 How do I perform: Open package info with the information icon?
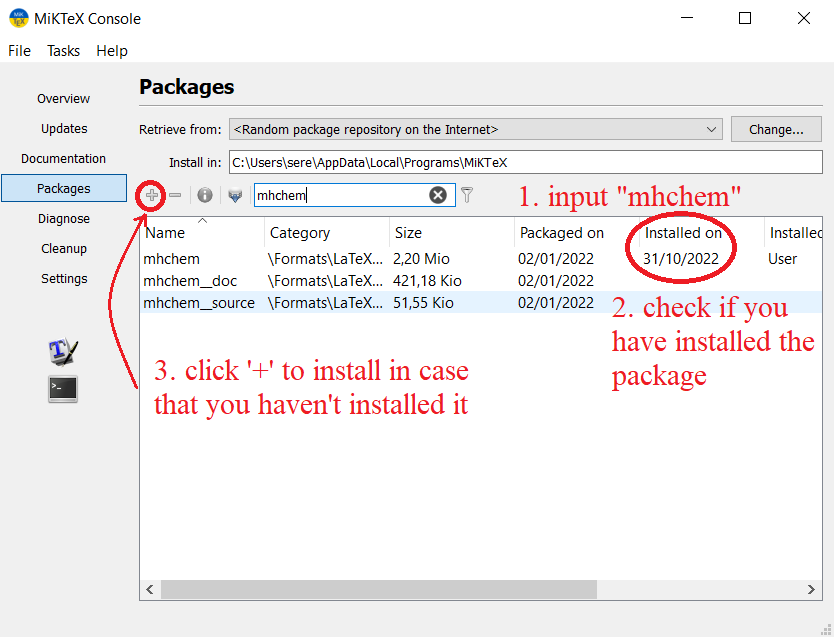[204, 196]
